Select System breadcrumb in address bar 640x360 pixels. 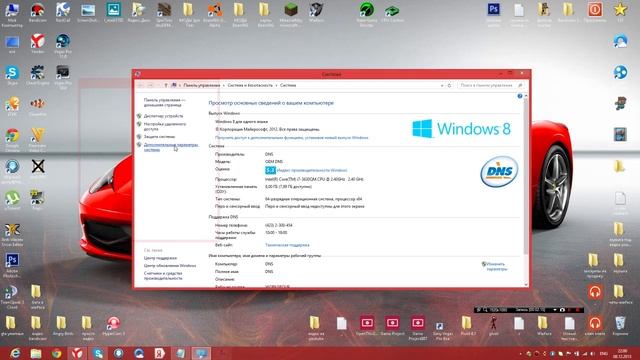tap(288, 85)
